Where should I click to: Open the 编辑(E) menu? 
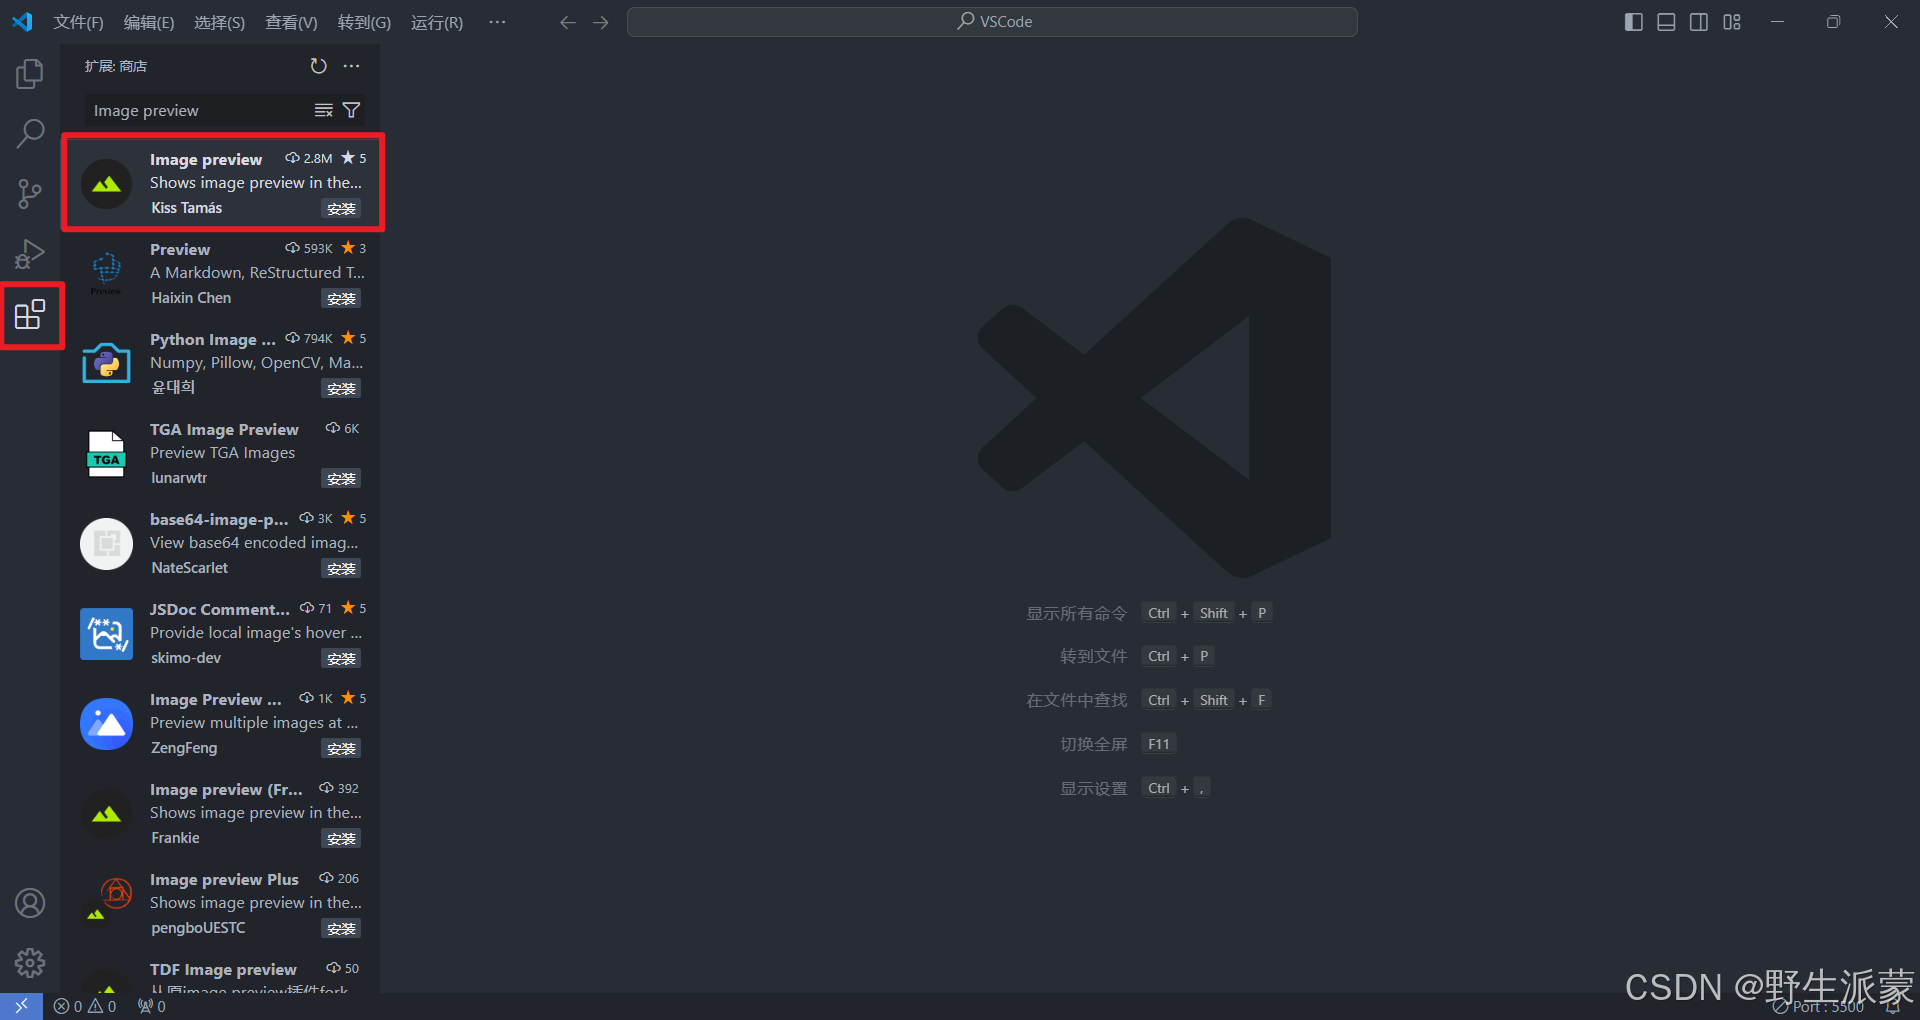pos(148,22)
